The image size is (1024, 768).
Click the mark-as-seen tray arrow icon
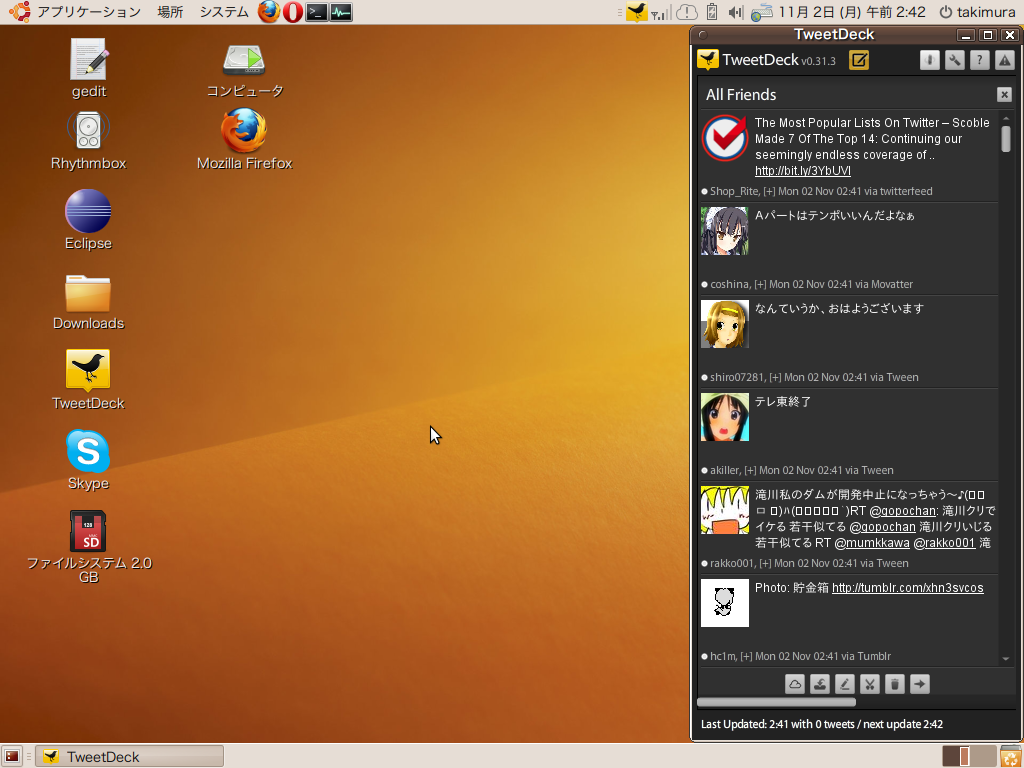[x=820, y=684]
